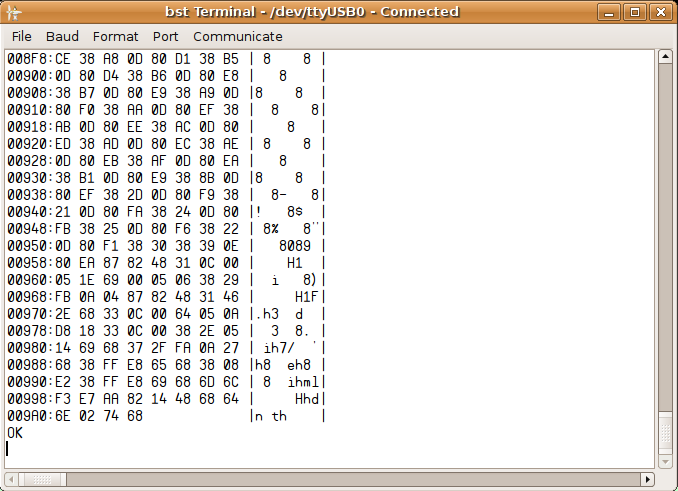Click address 00970 in the hex dump
678x491 pixels.
29,314
